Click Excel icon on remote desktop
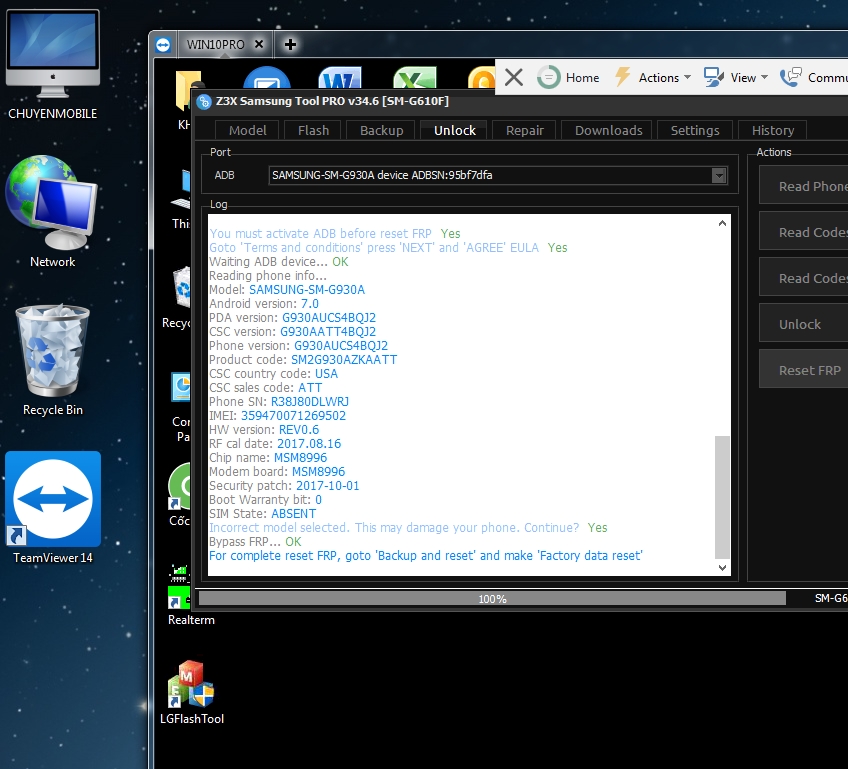 click(x=415, y=77)
